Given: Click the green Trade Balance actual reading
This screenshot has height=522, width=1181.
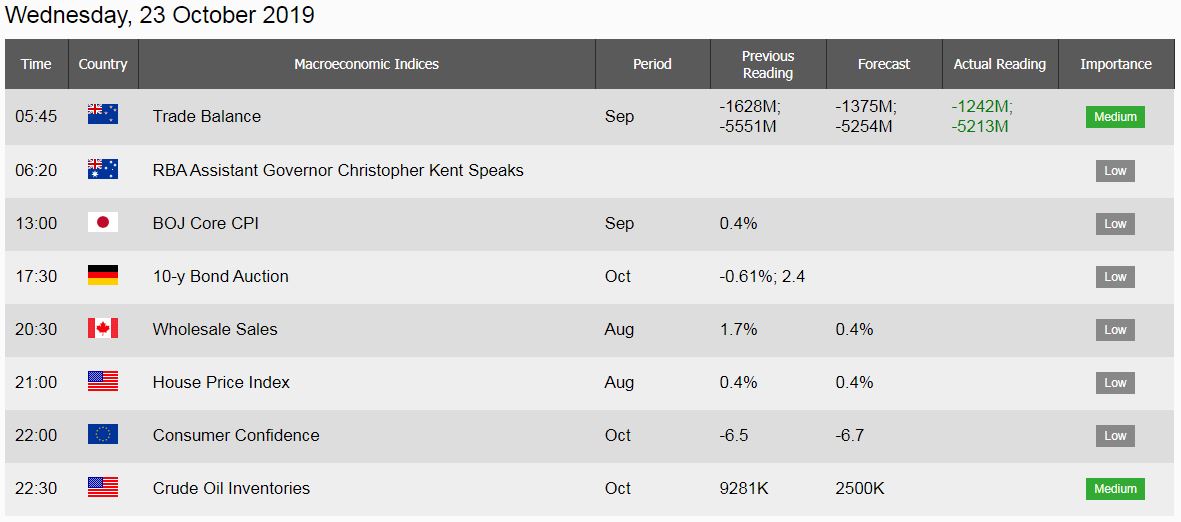Looking at the screenshot, I should 982,116.
